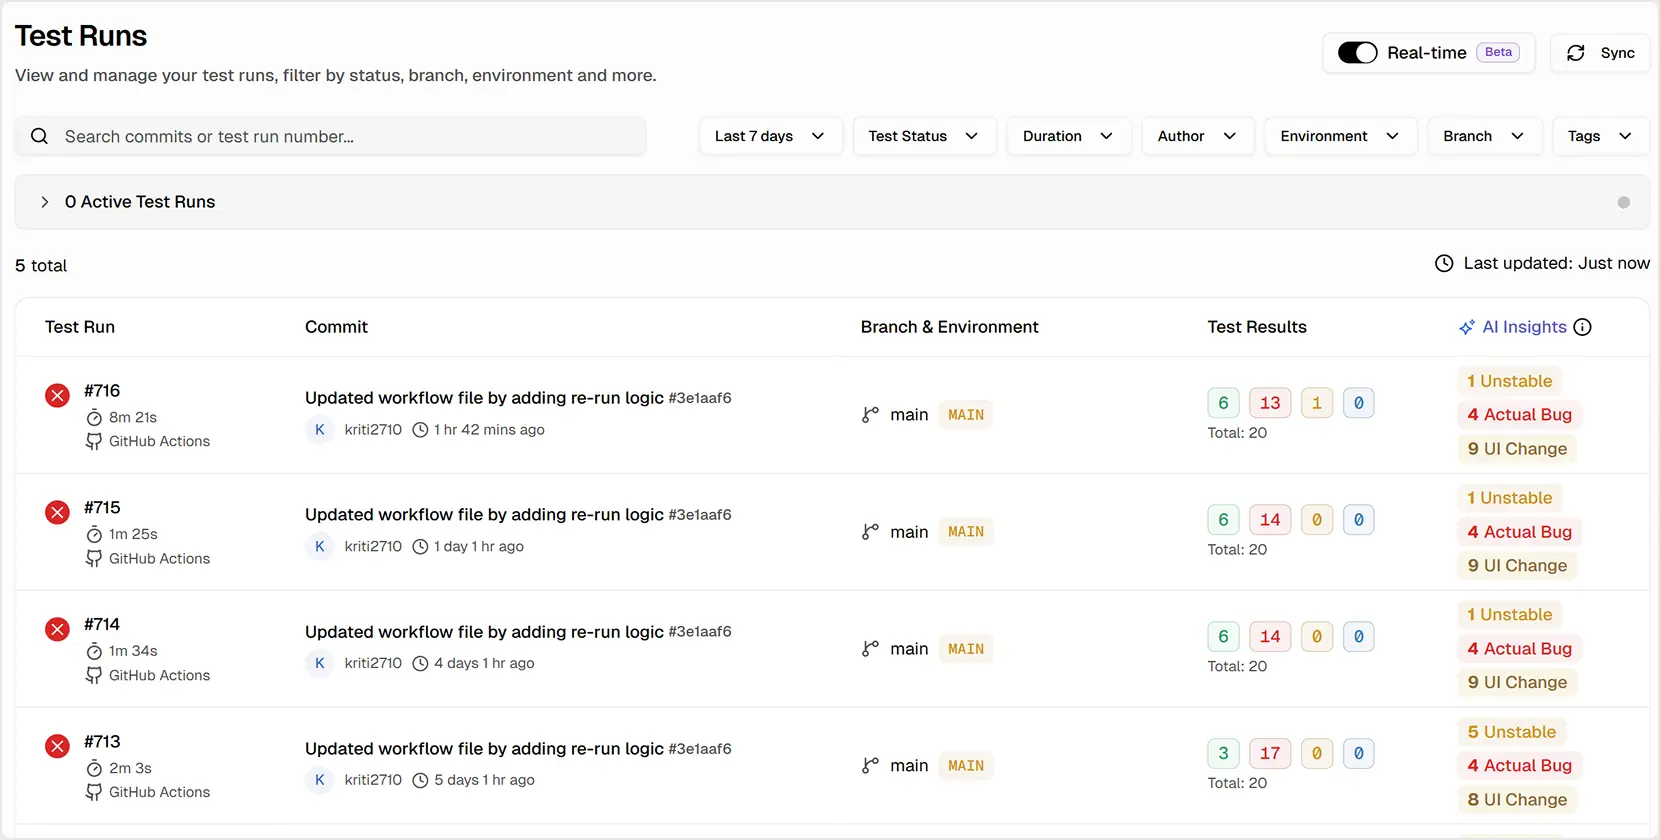Open test run #716

pyautogui.click(x=102, y=390)
